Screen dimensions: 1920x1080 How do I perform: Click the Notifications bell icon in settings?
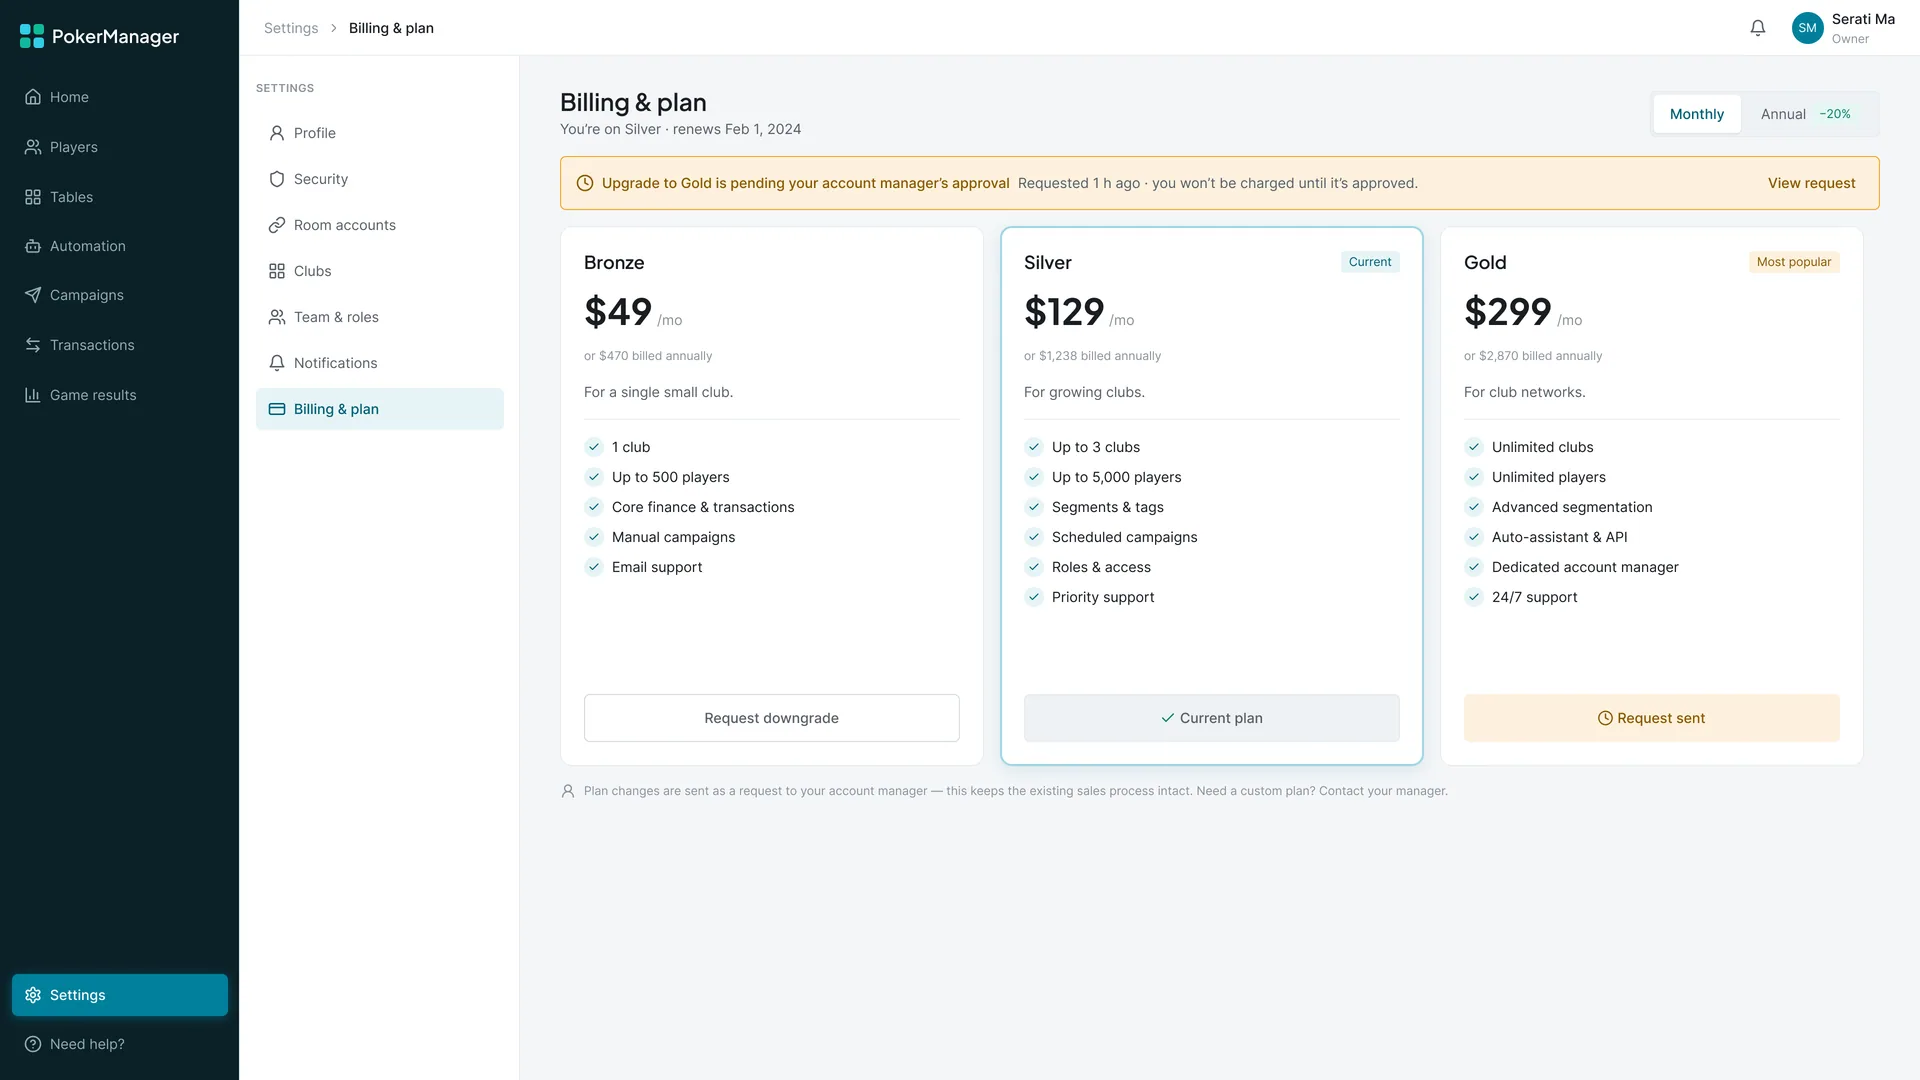click(277, 363)
